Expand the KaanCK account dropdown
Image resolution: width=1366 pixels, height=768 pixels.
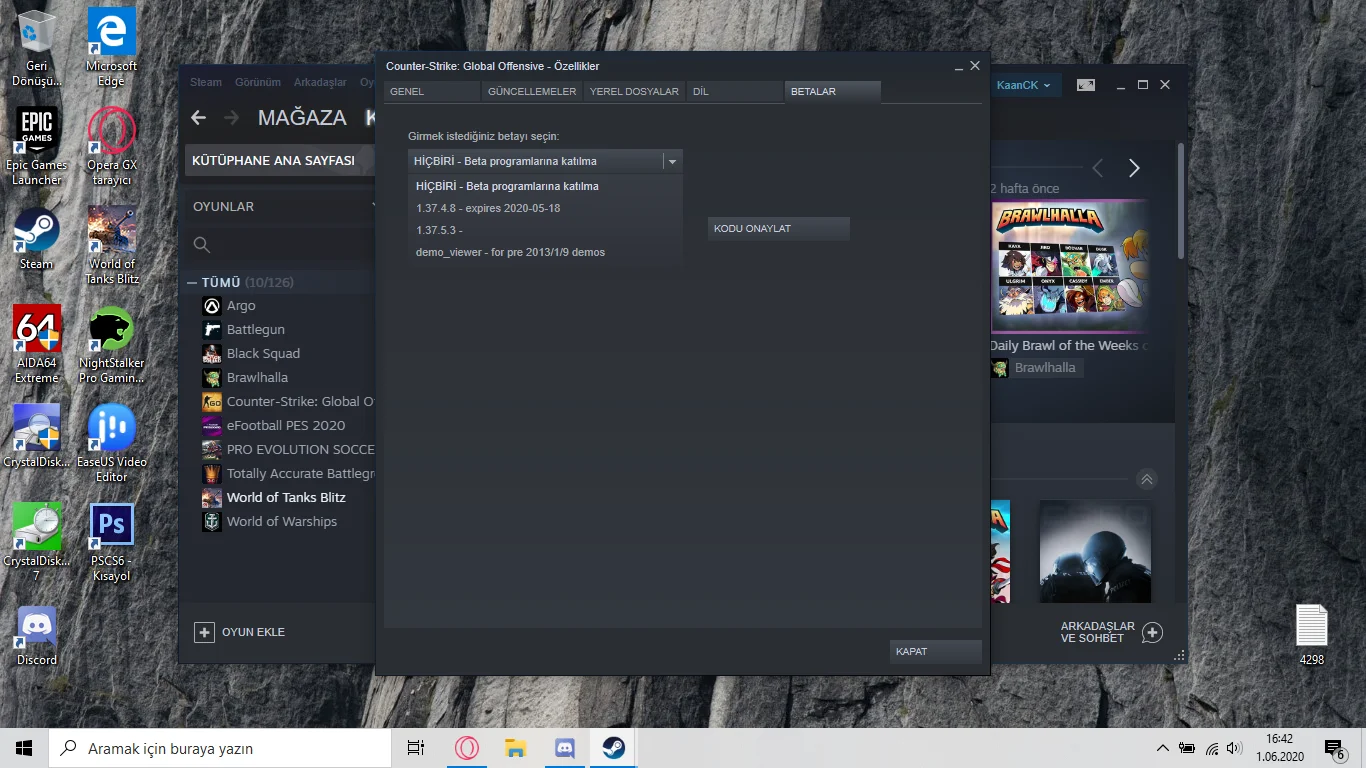point(1024,86)
